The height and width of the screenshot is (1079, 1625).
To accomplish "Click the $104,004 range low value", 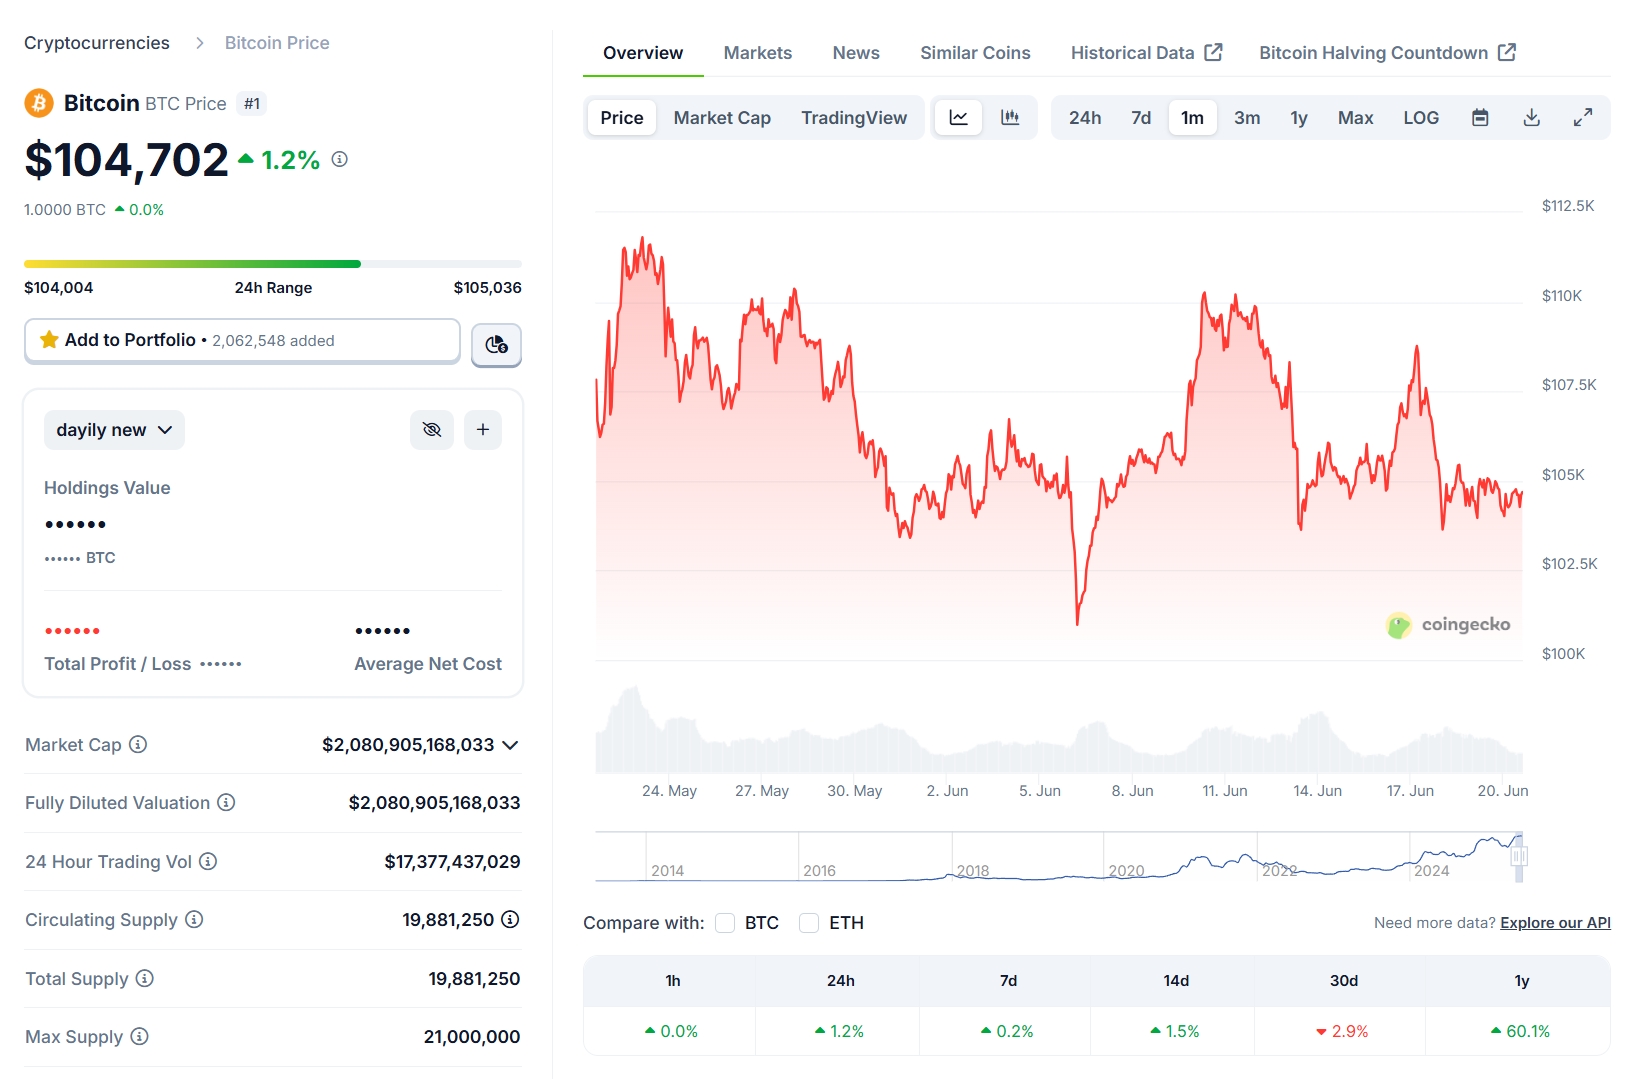I will tap(59, 287).
